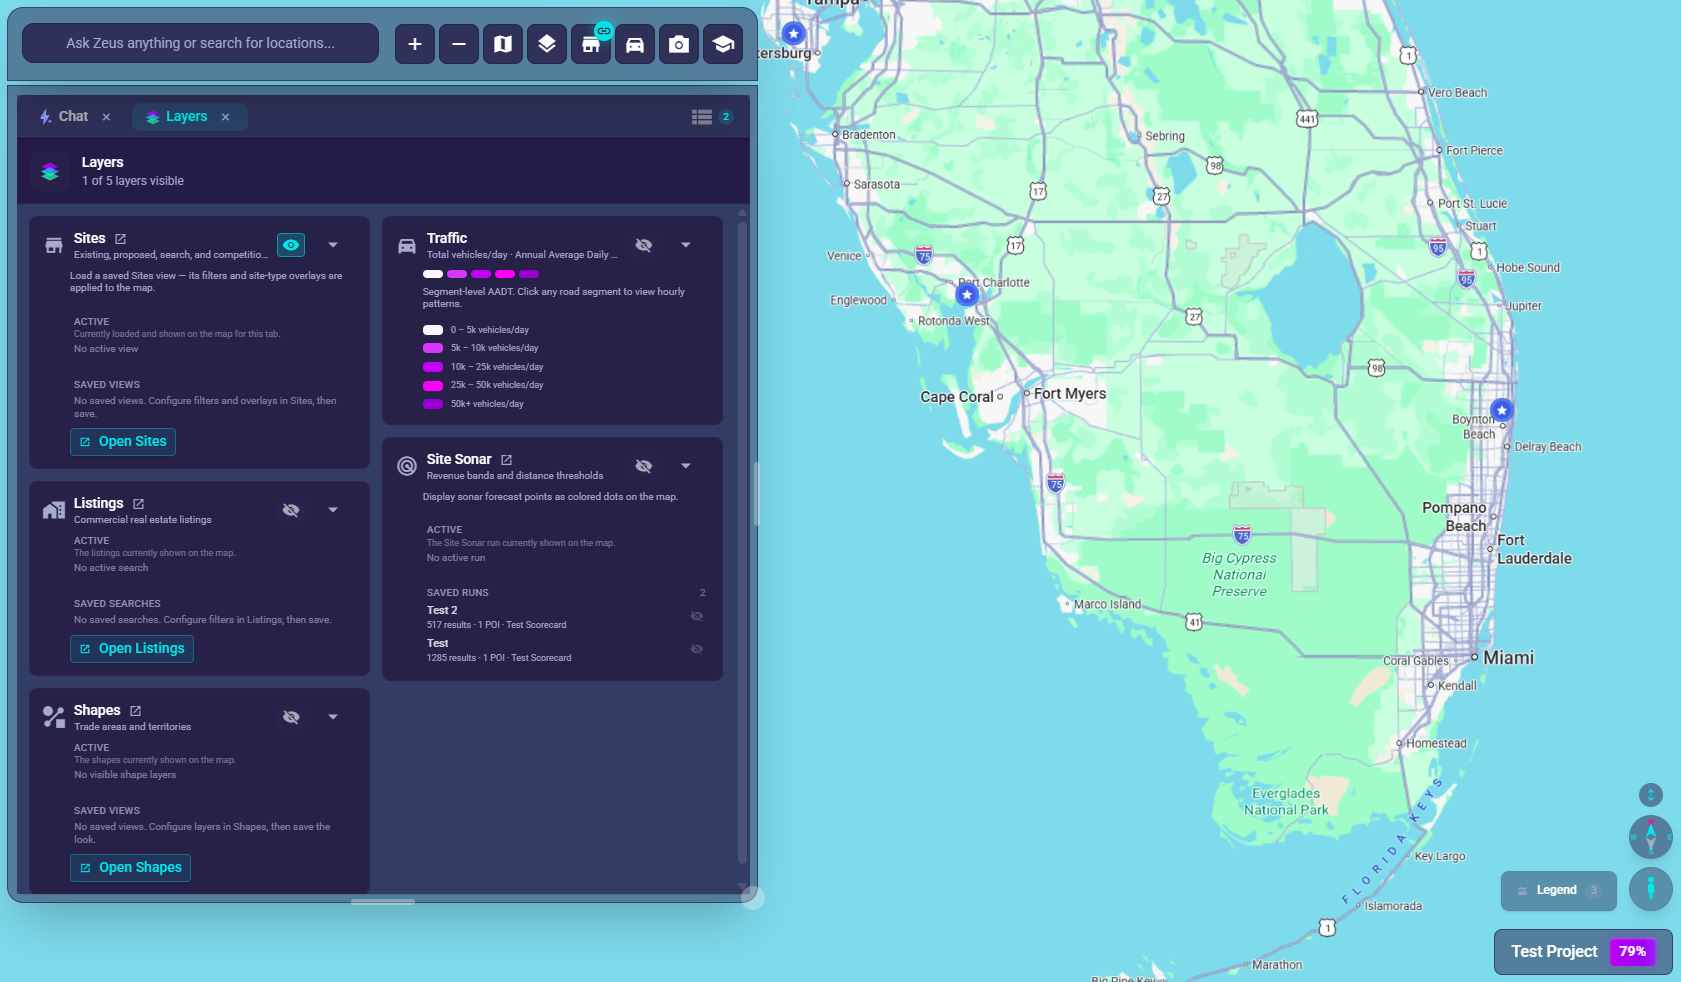Collapse the Listings card arrow
This screenshot has width=1681, height=982.
pyautogui.click(x=333, y=510)
